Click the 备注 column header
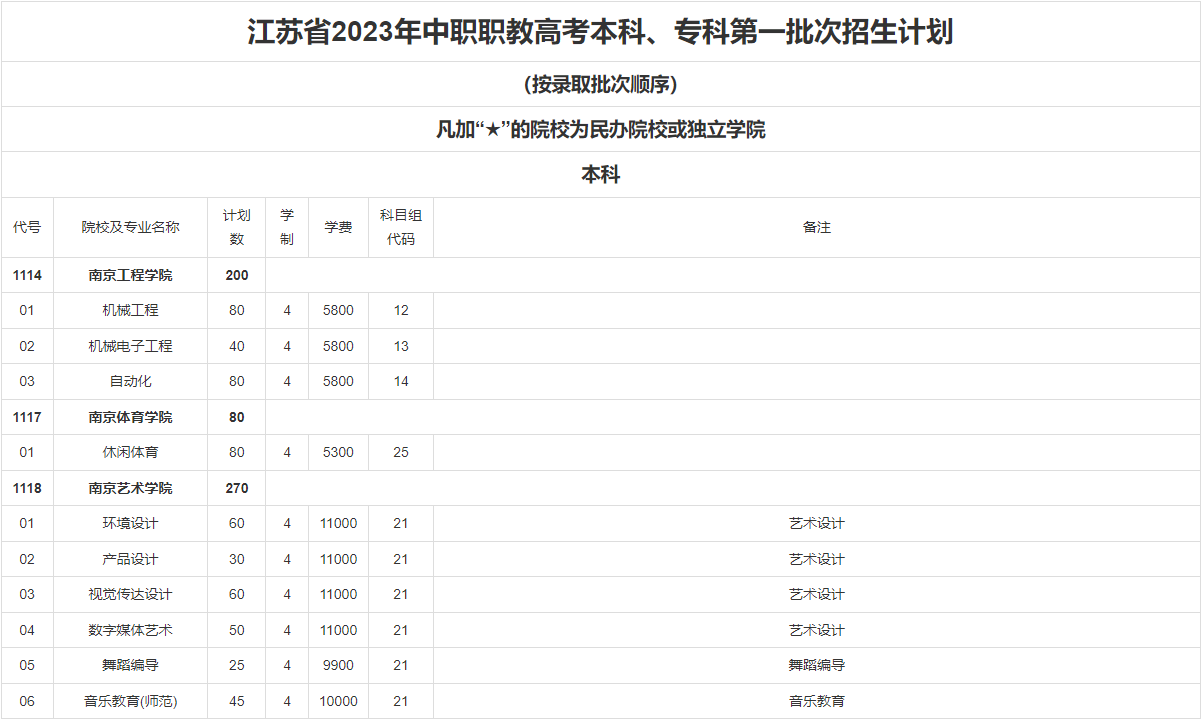1202x719 pixels. coord(817,227)
